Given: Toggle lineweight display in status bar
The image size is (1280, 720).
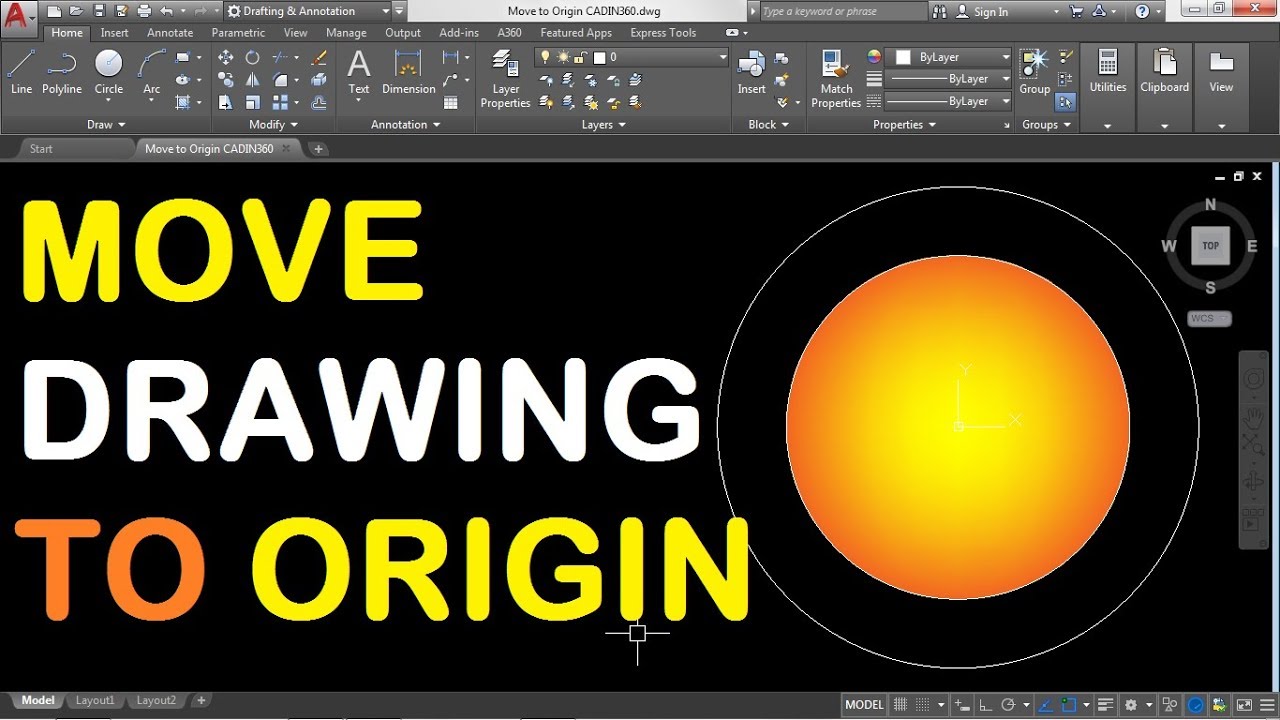Looking at the screenshot, I should click(x=1106, y=704).
